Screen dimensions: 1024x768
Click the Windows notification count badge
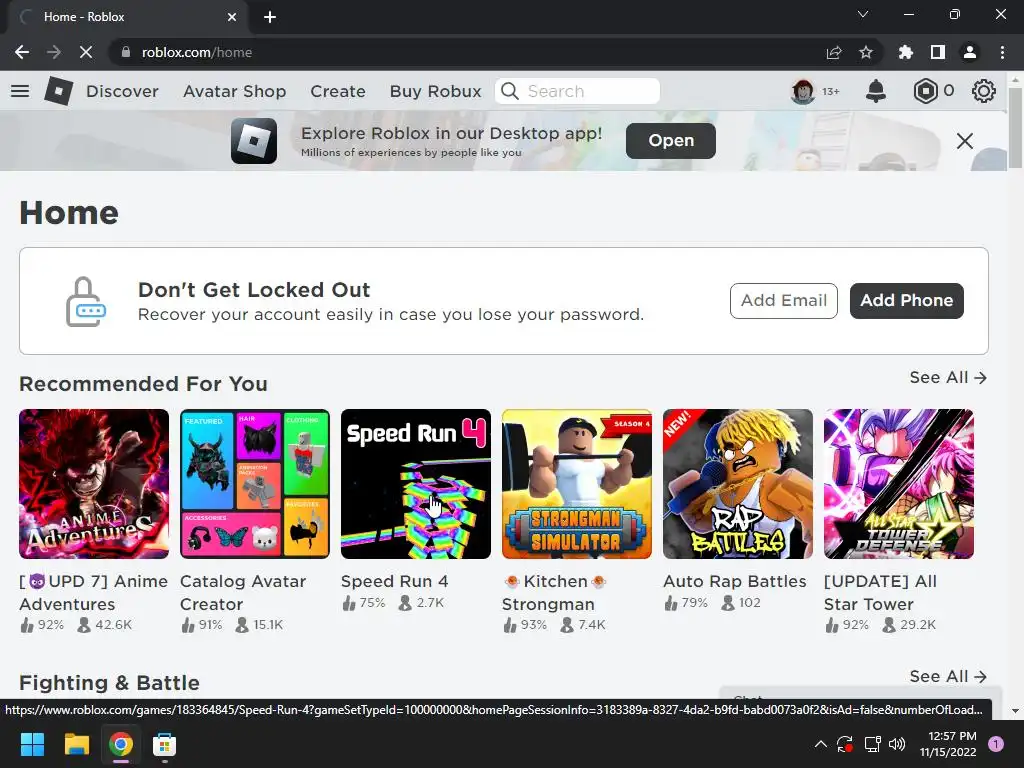coord(996,744)
